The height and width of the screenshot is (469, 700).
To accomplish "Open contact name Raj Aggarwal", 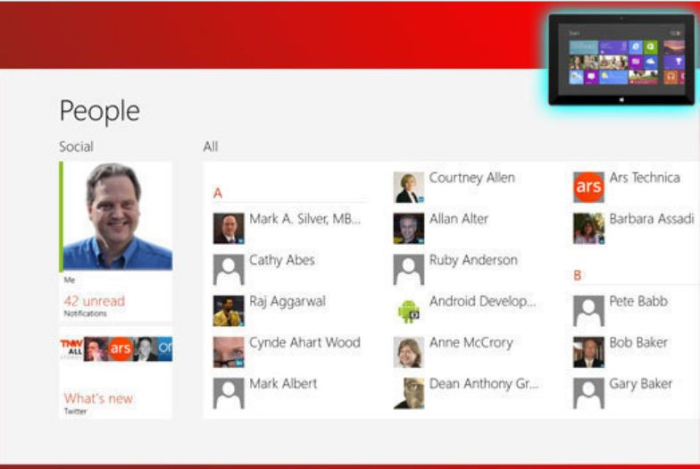I will pyautogui.click(x=287, y=301).
